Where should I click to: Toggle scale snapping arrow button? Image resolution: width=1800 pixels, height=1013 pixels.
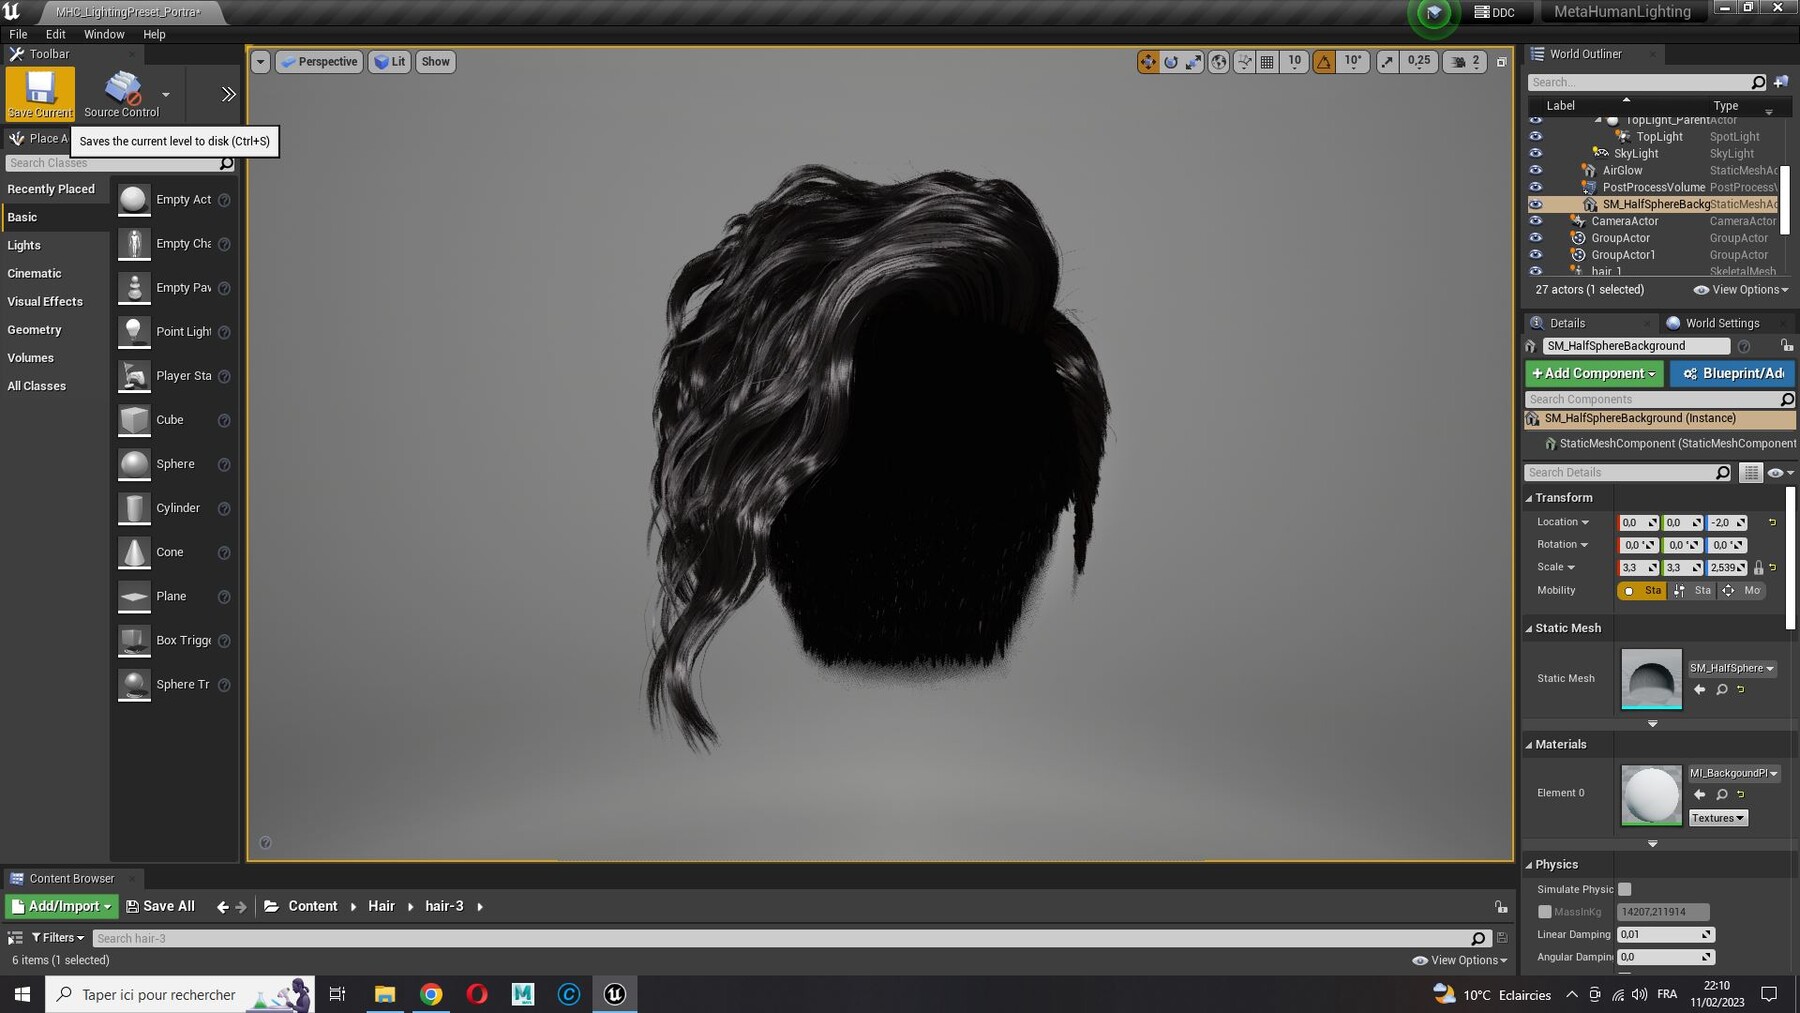coord(1387,62)
